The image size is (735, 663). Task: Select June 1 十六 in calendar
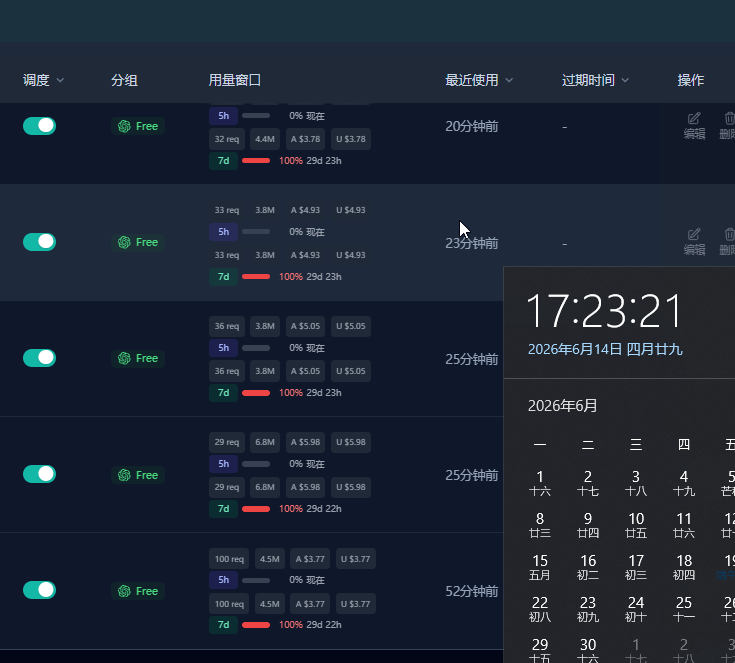pyautogui.click(x=540, y=483)
